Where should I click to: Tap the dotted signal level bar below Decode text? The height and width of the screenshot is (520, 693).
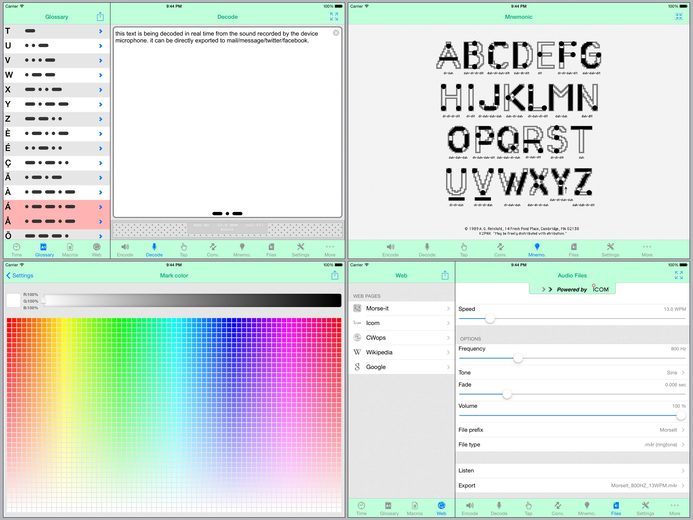pos(228,230)
